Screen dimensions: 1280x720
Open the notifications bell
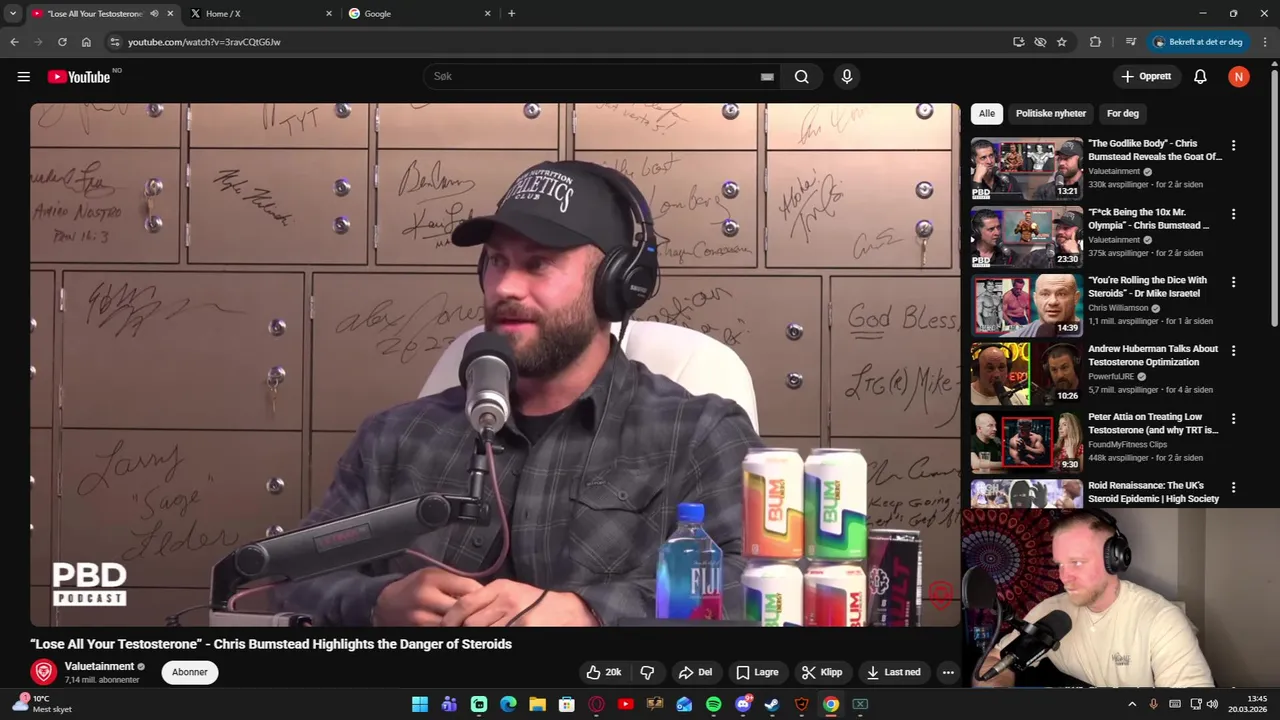click(1200, 77)
